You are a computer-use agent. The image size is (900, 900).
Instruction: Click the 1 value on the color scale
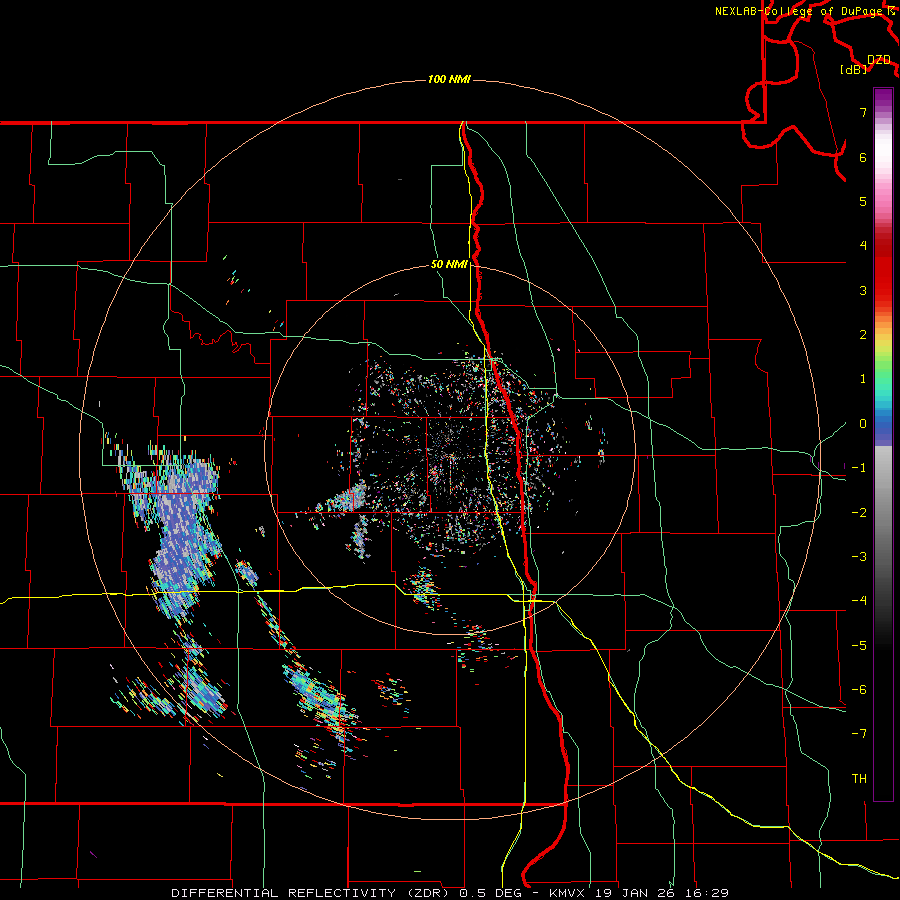863,379
